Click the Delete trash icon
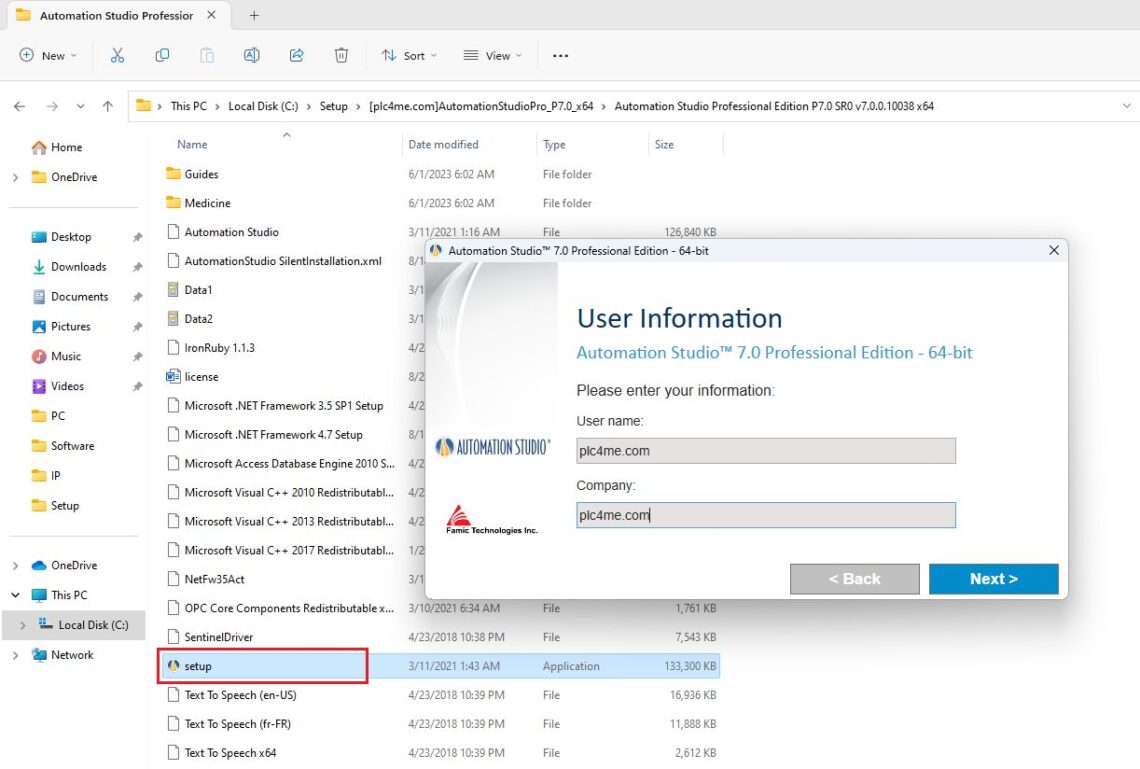The image size is (1140, 769). [341, 56]
